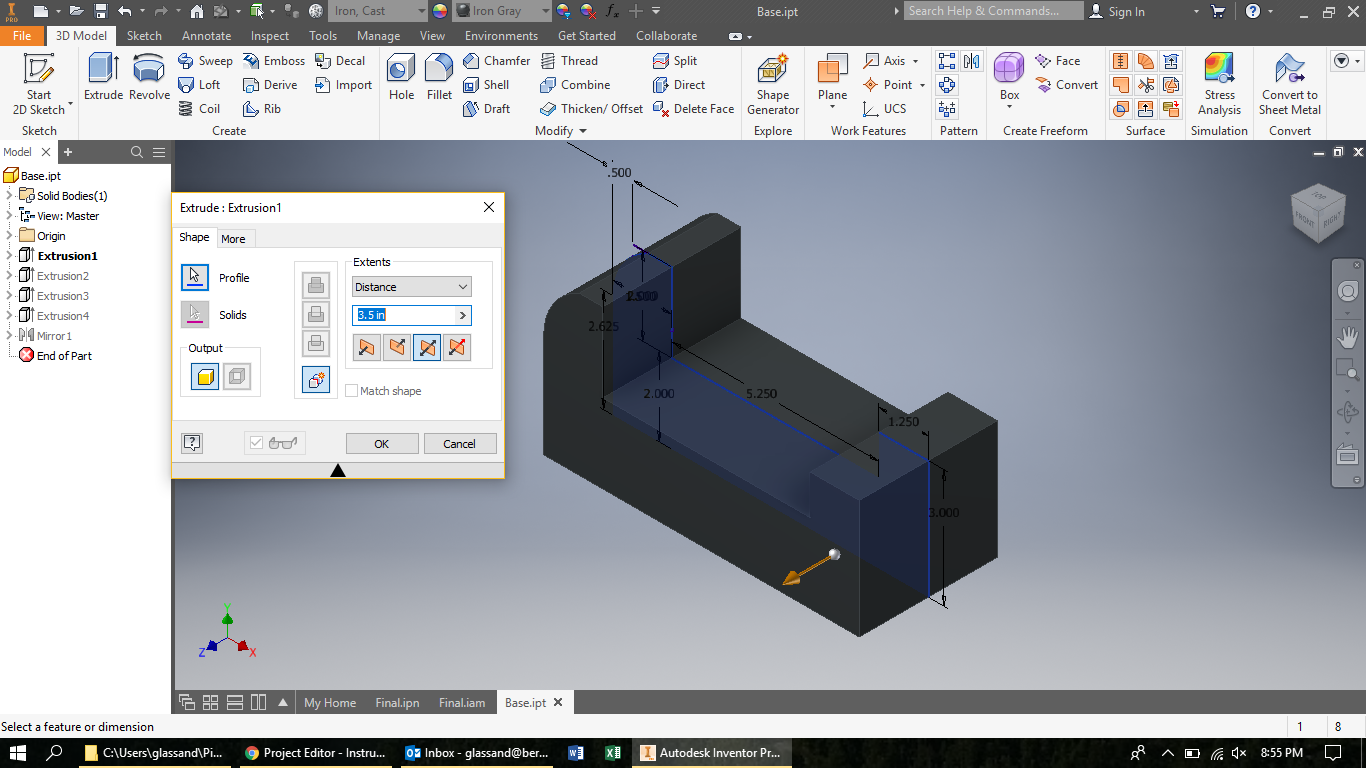
Task: Select the Cut operation button
Action: point(316,314)
